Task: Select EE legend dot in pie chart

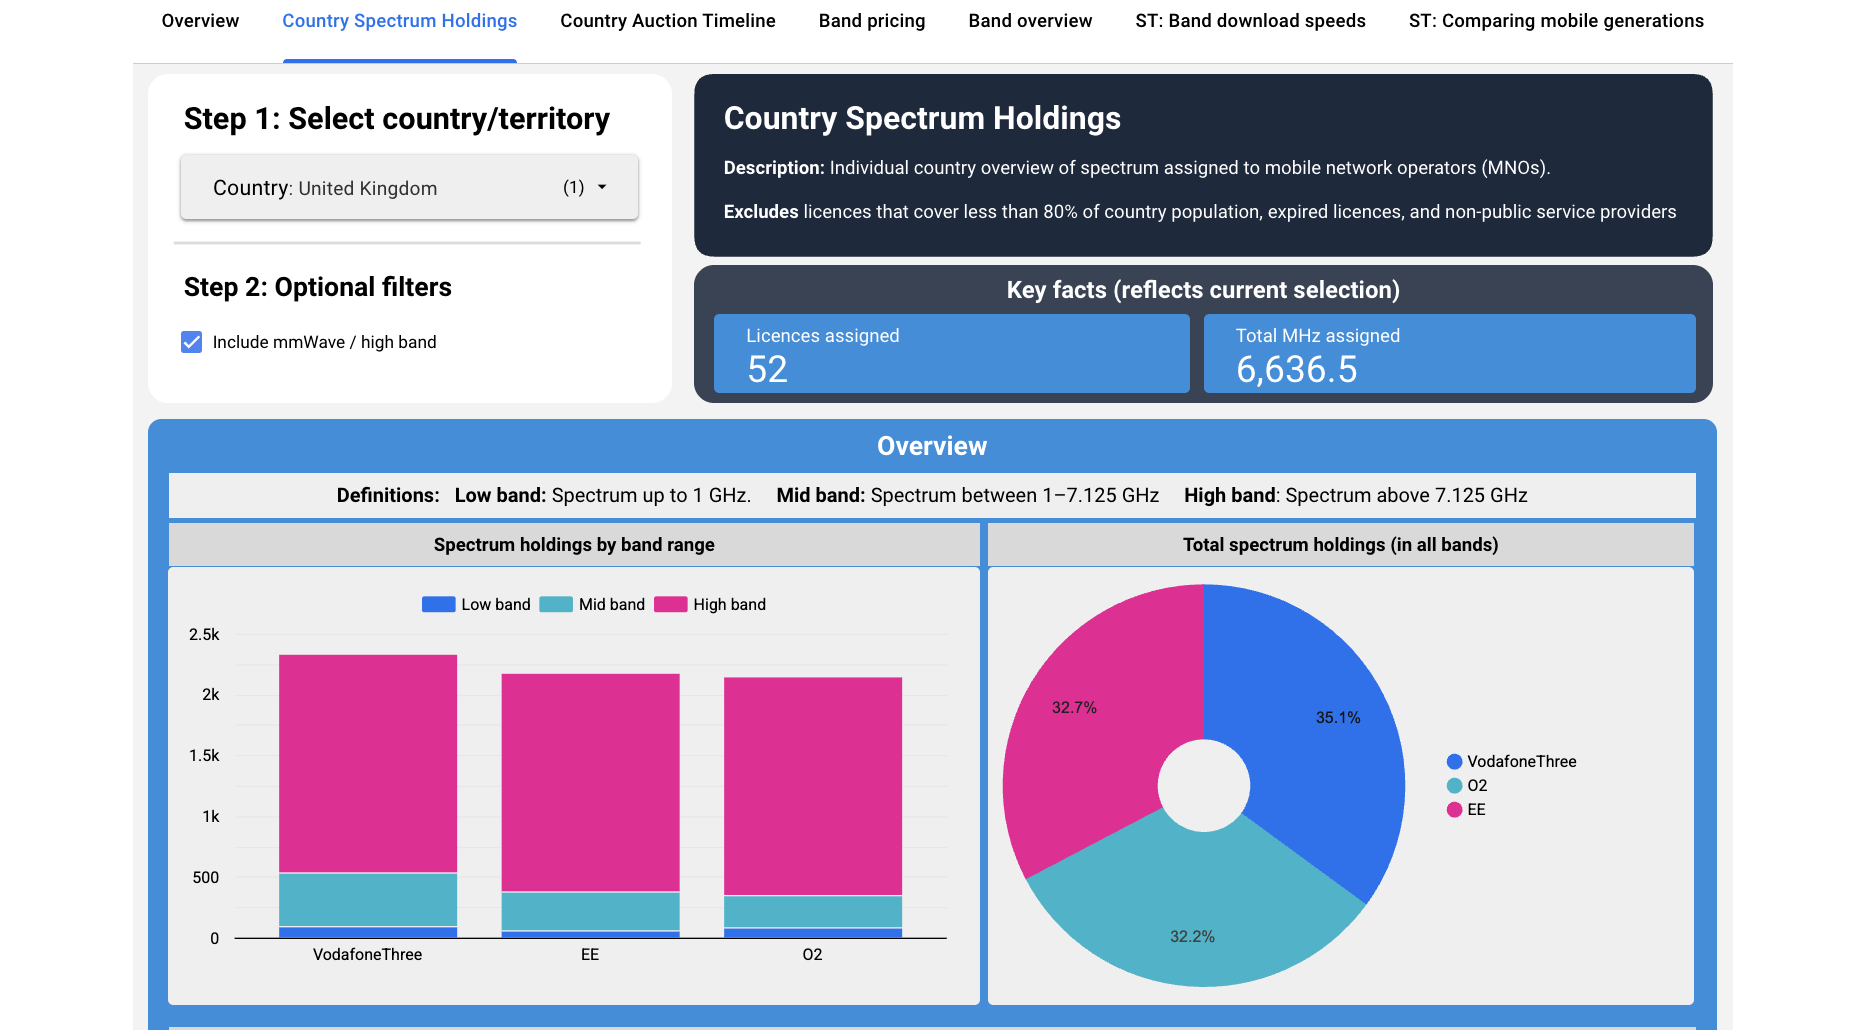Action: pos(1454,810)
